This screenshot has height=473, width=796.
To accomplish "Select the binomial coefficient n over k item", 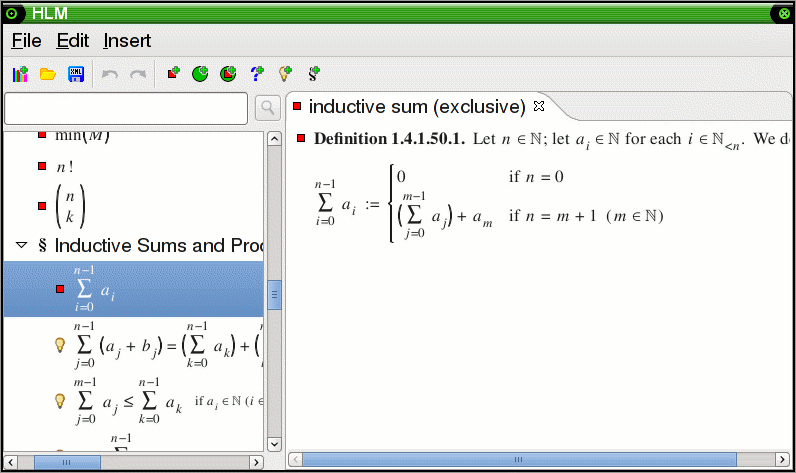I will (x=71, y=205).
